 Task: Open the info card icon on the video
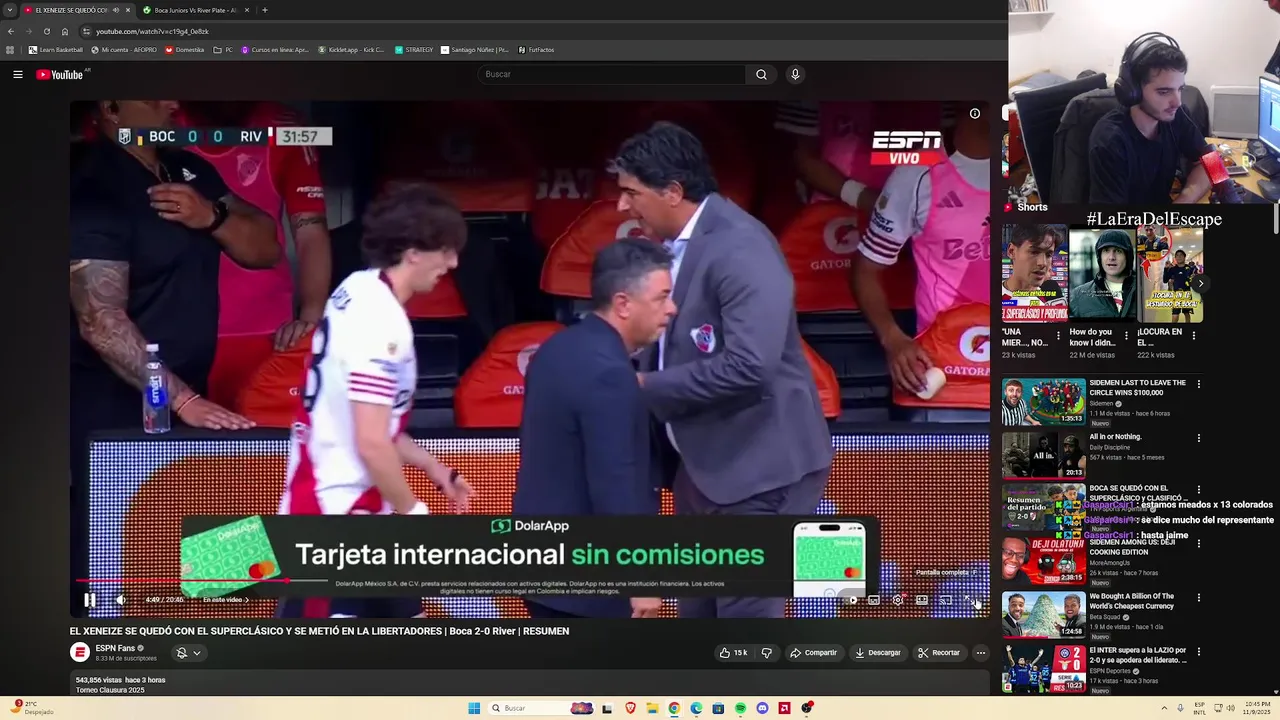(x=975, y=113)
